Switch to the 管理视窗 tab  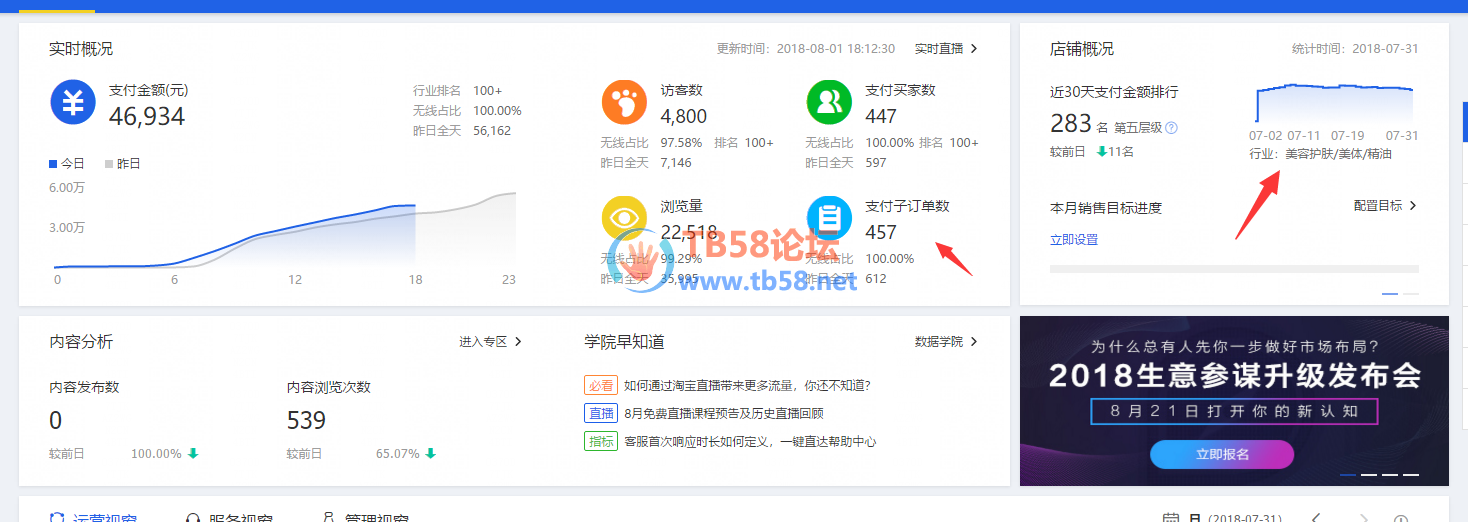coord(365,518)
